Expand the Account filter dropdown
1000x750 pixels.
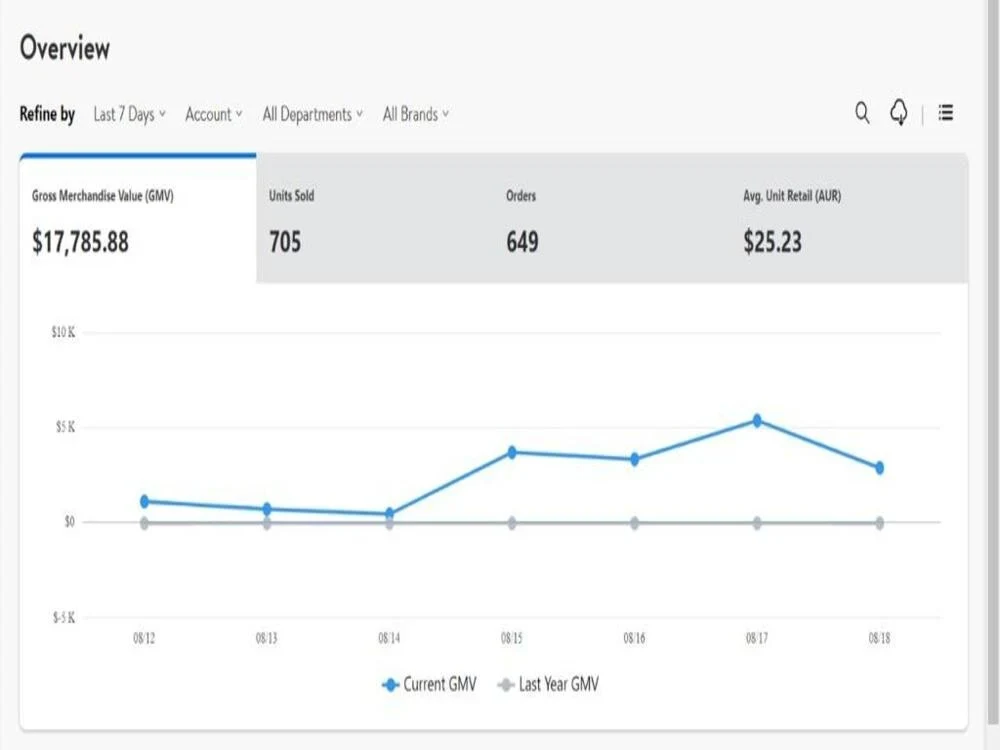pos(214,114)
